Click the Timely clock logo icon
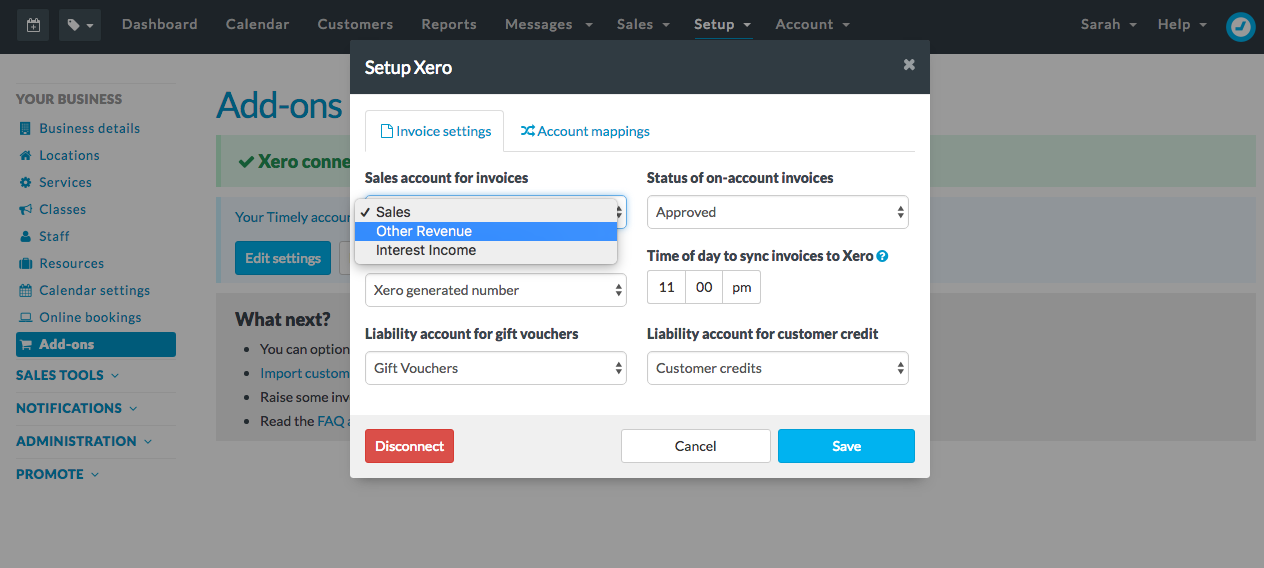Image resolution: width=1264 pixels, height=568 pixels. point(1240,26)
